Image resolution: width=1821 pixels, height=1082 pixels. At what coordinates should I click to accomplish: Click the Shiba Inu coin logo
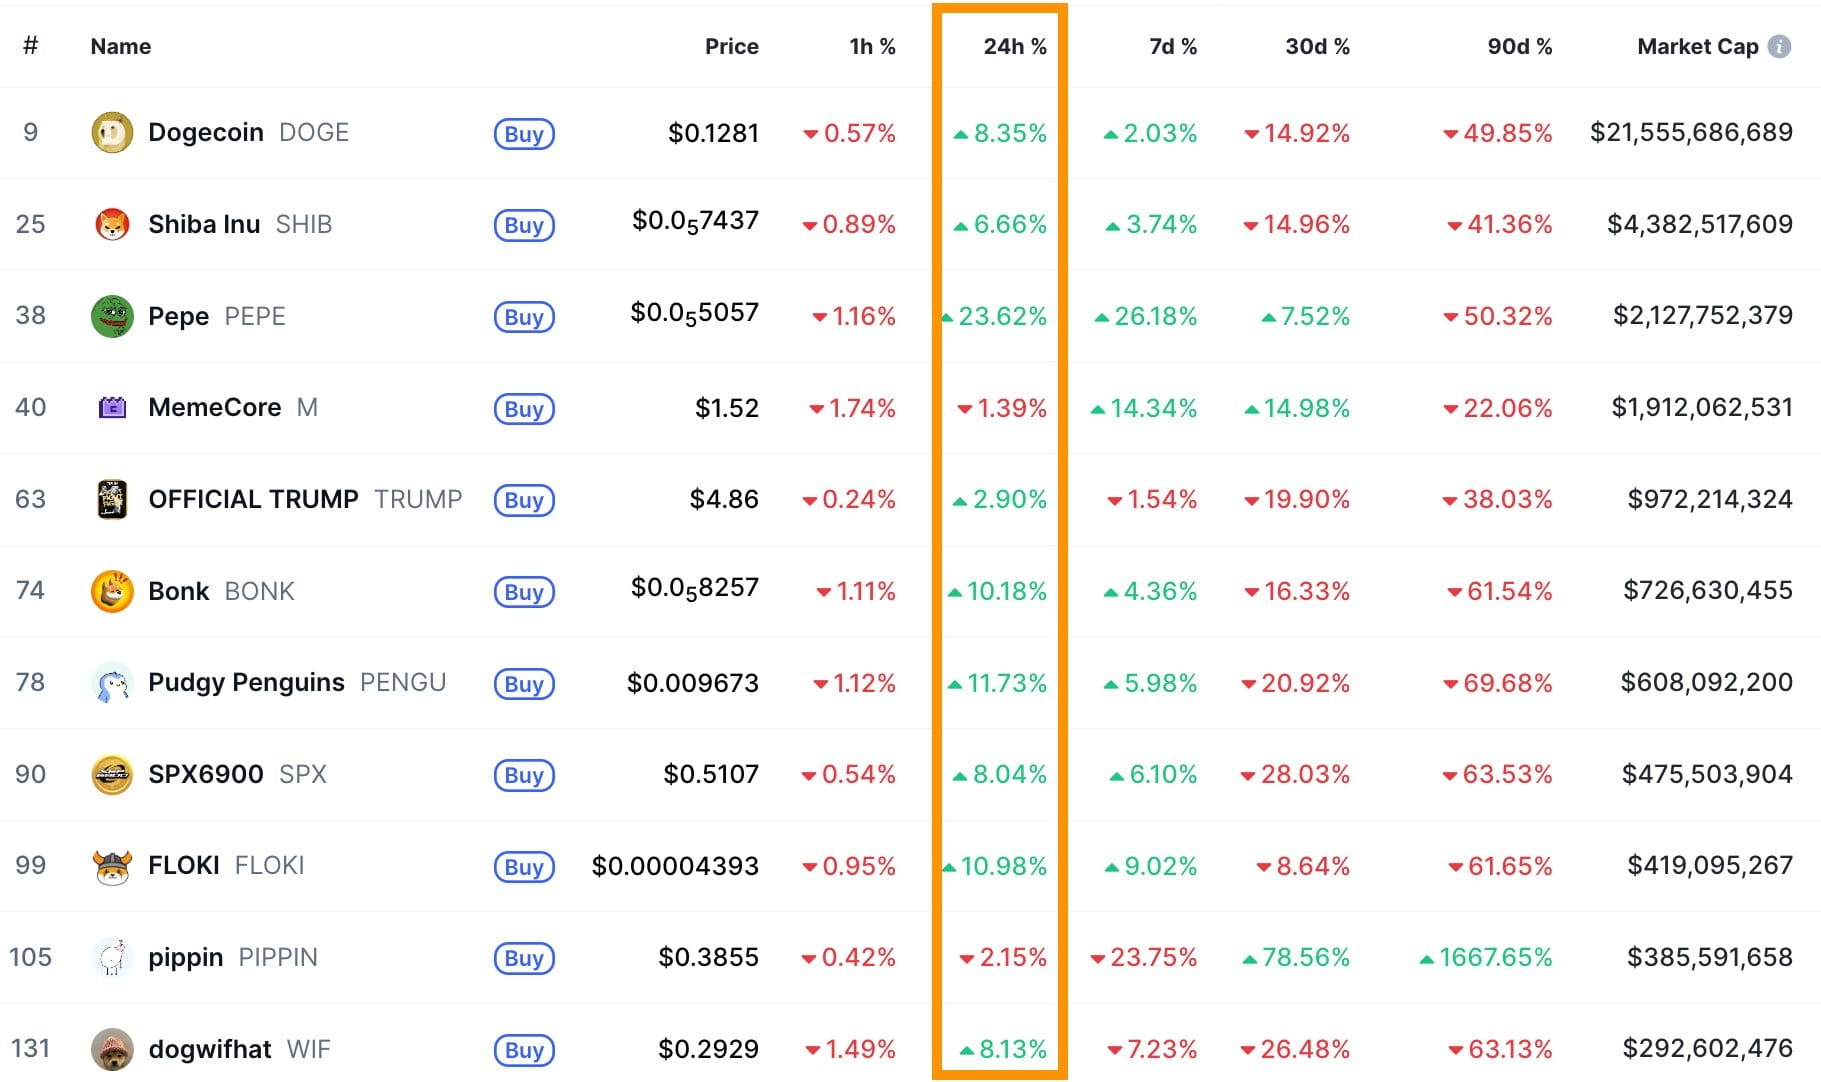(112, 225)
